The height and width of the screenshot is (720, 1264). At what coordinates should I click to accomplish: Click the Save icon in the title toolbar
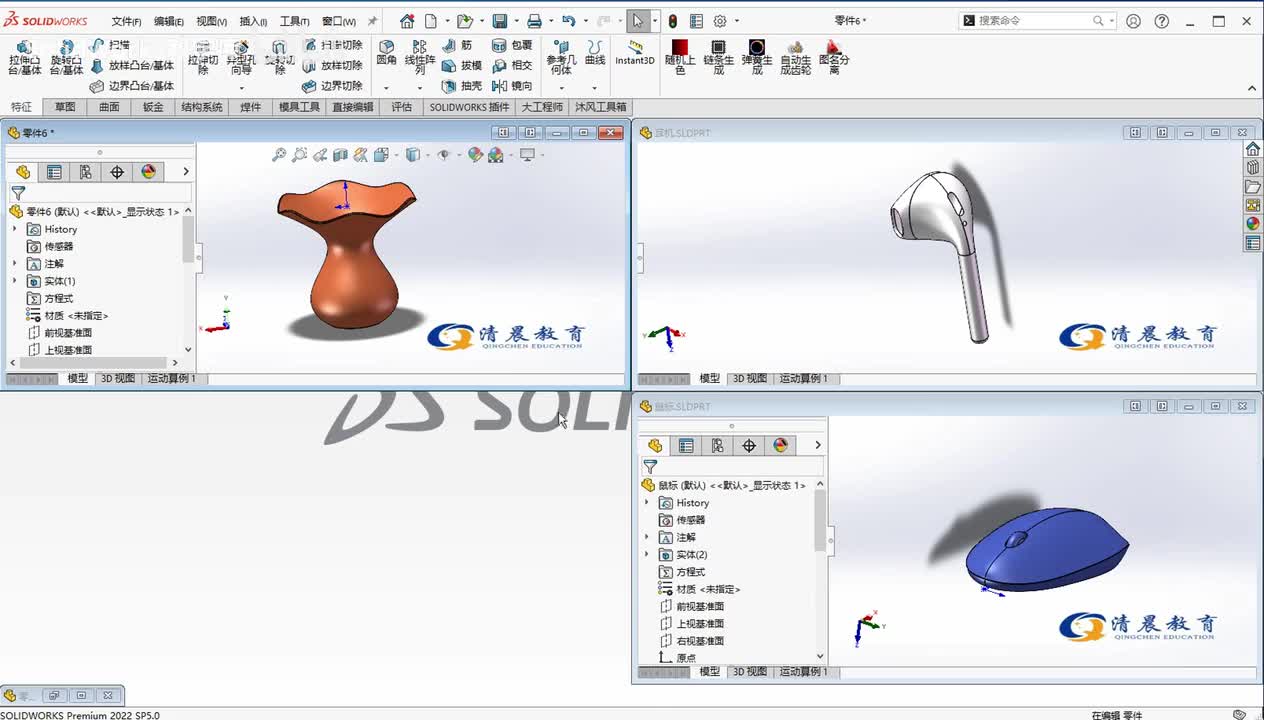pos(500,21)
